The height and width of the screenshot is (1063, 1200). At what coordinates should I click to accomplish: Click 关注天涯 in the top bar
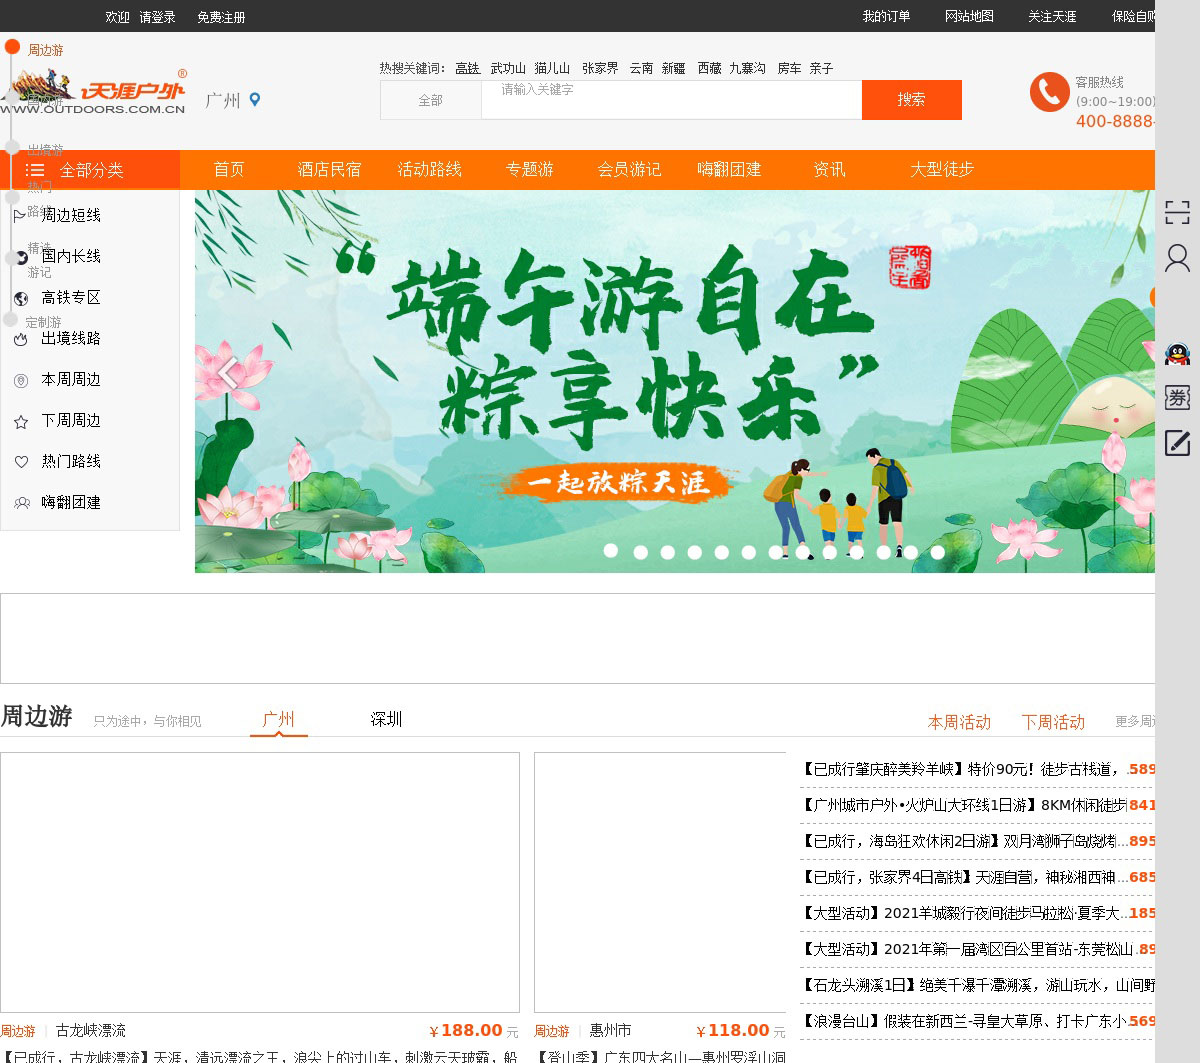(1052, 16)
